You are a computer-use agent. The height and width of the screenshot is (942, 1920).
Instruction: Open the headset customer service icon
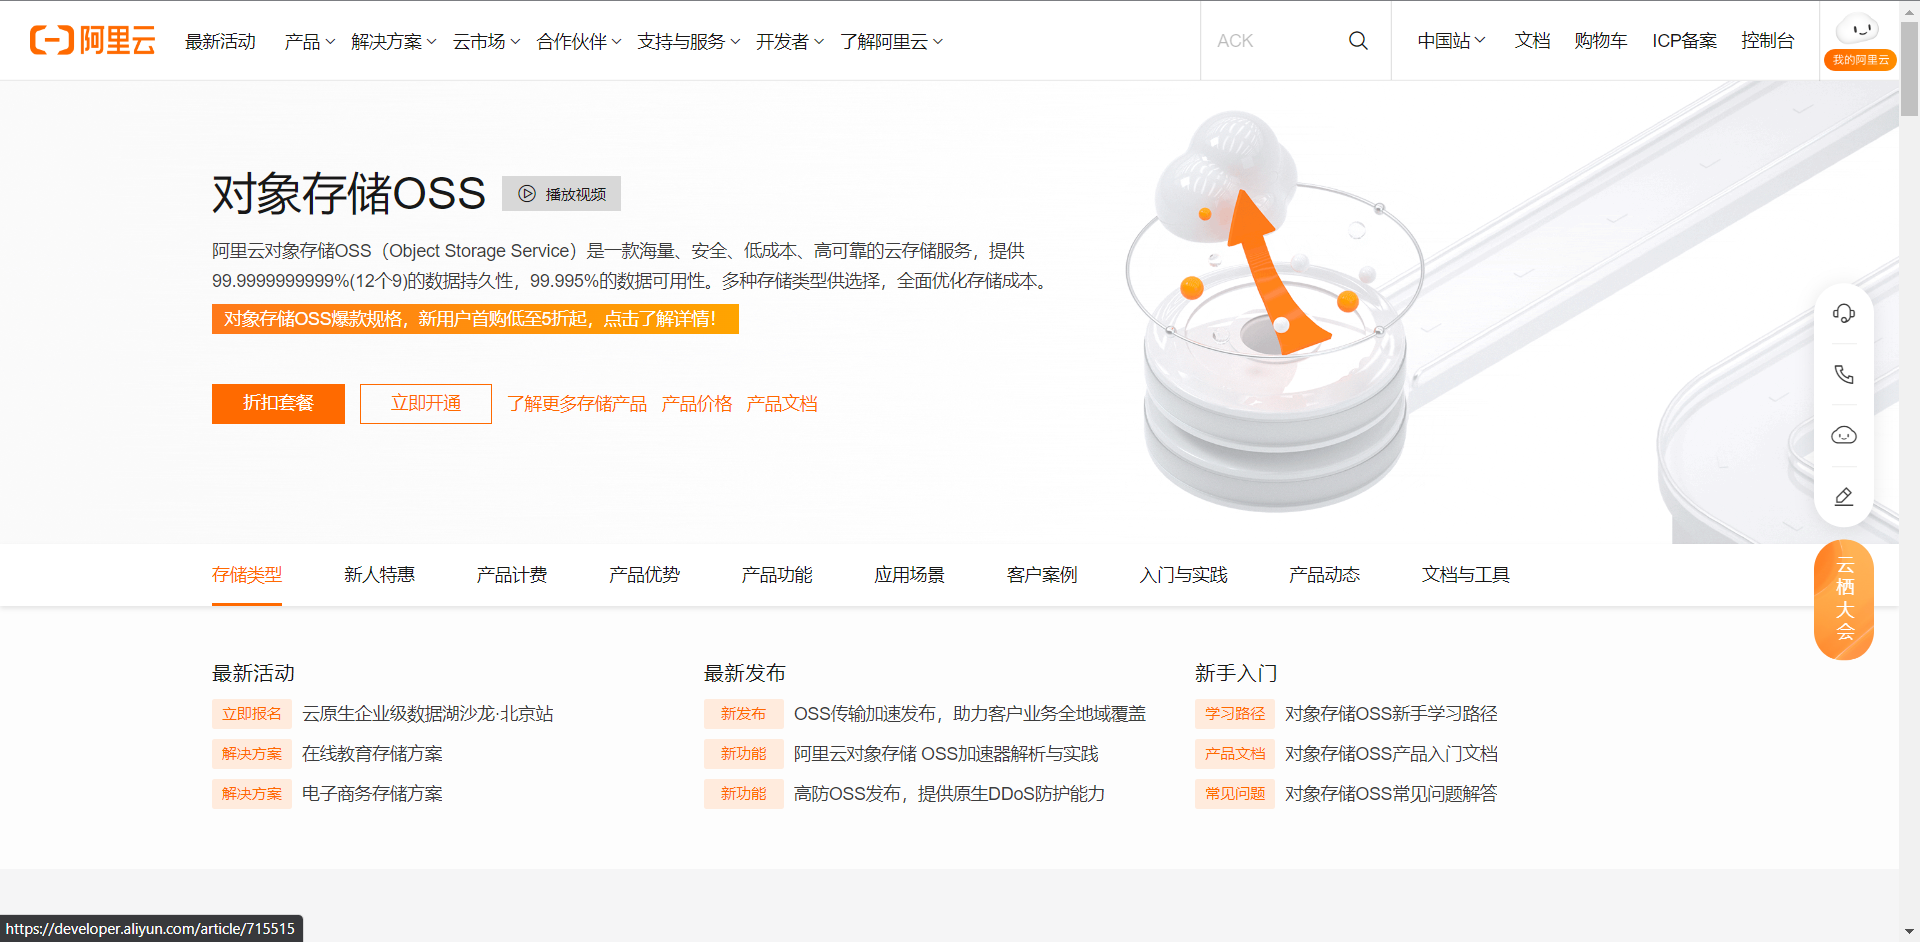click(1844, 313)
